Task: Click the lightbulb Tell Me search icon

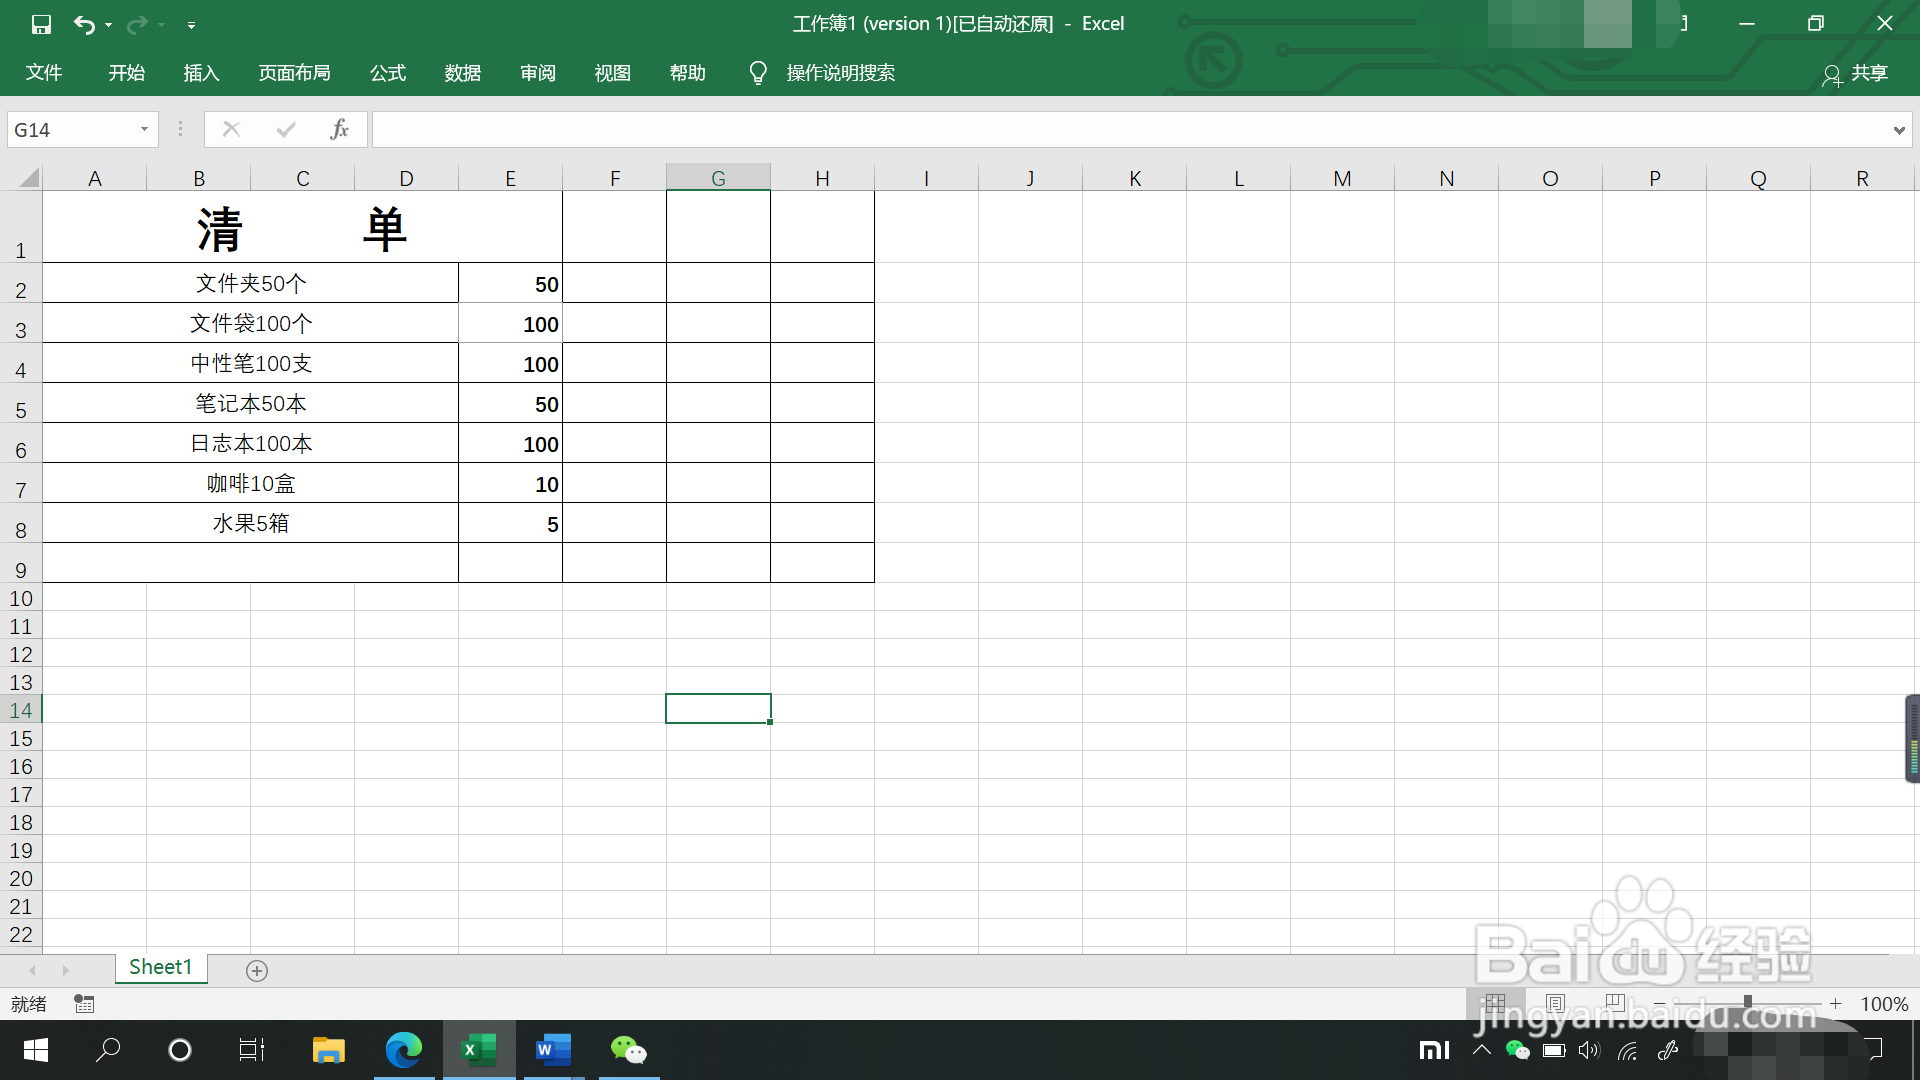Action: [758, 73]
